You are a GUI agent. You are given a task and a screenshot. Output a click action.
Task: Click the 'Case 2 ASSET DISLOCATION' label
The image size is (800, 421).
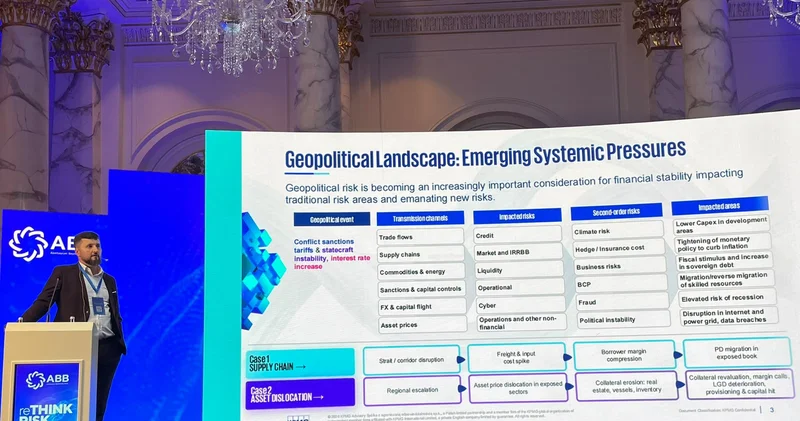pos(300,393)
